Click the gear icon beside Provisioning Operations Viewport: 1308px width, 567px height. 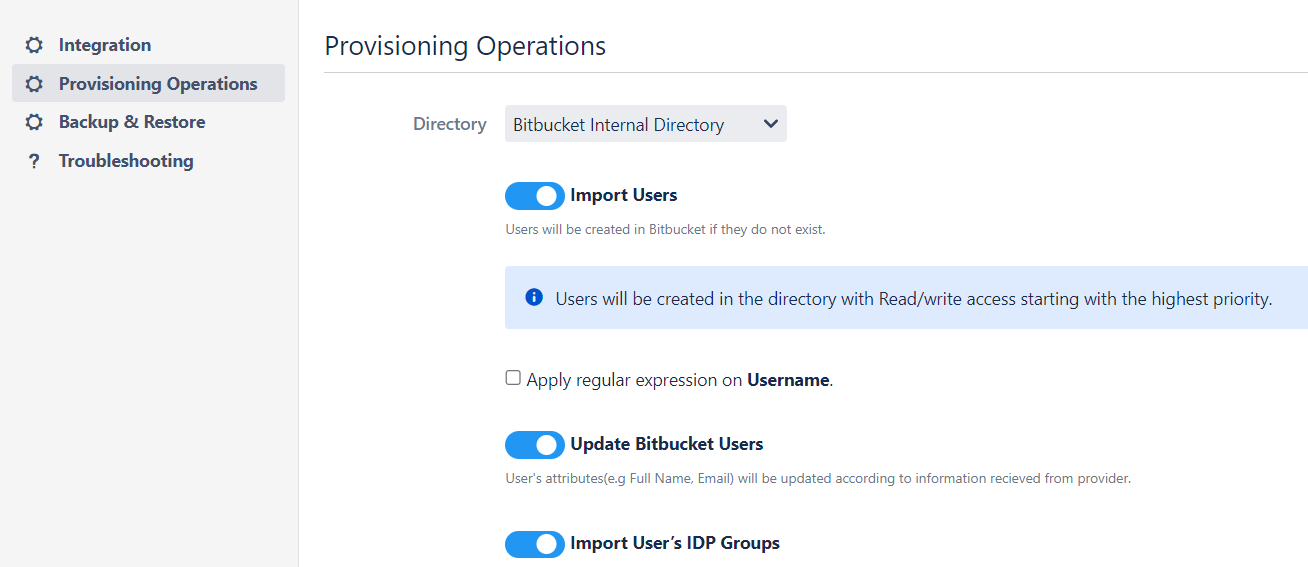click(34, 84)
